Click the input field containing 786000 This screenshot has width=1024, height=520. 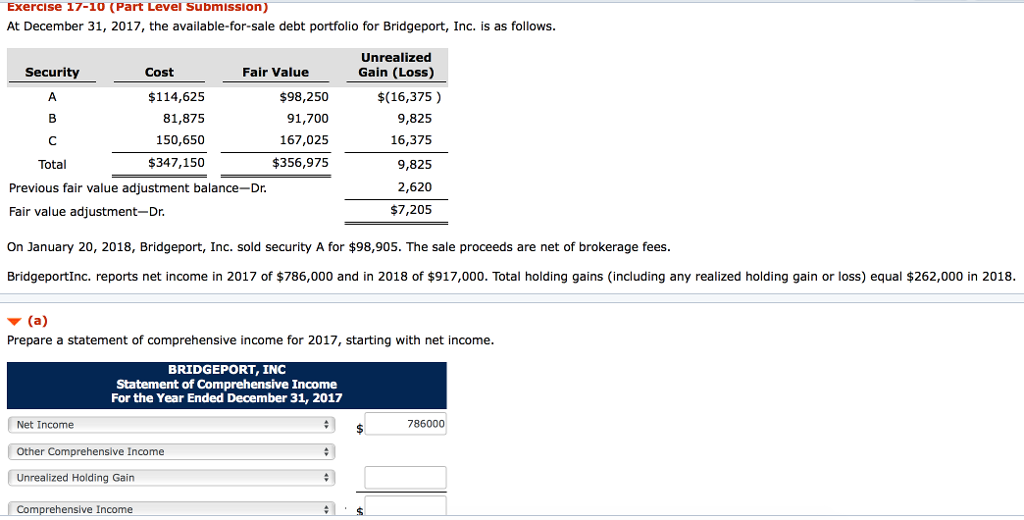pyautogui.click(x=405, y=424)
